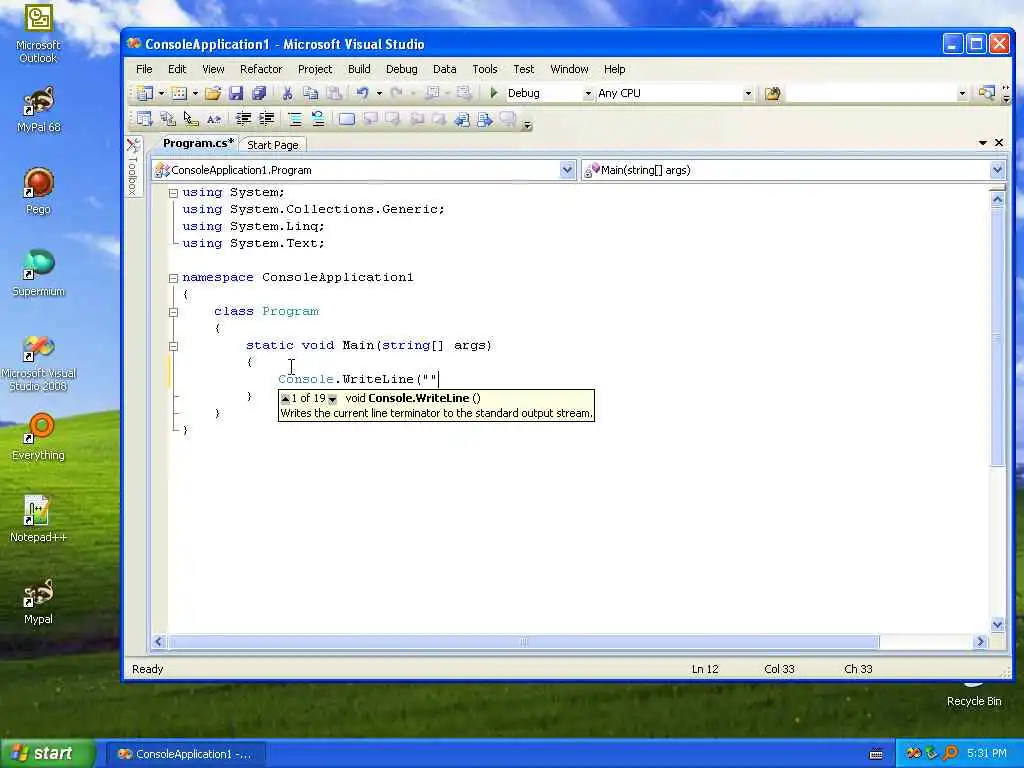Click horizontal scrollbar right arrow
1024x768 pixels.
coord(980,642)
